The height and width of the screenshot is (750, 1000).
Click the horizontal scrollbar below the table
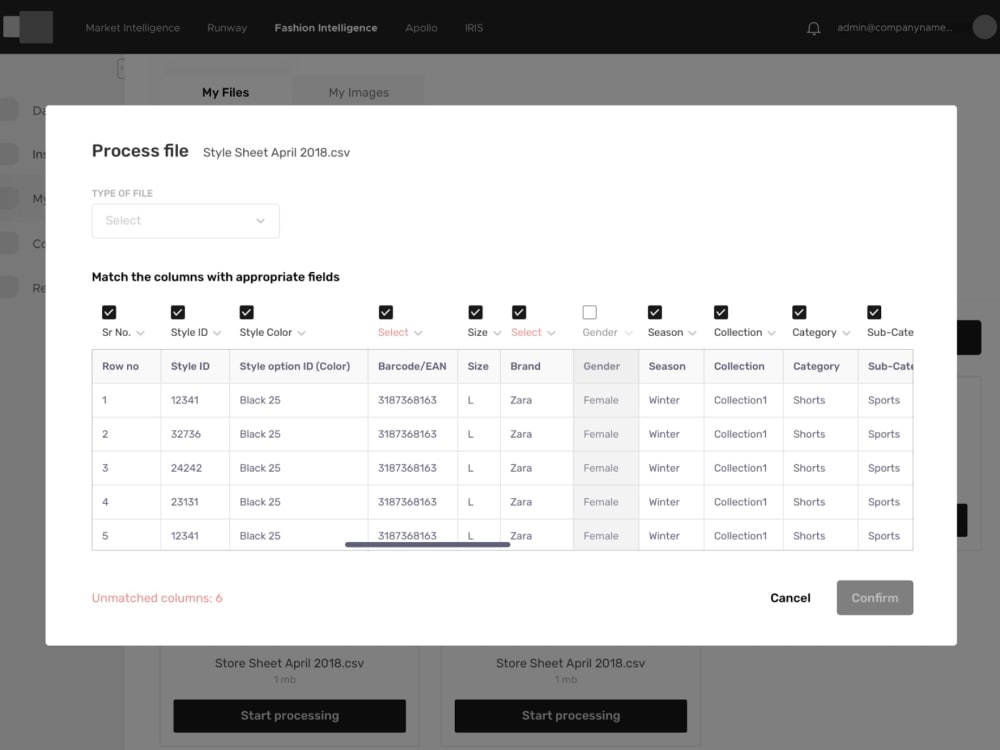[424, 543]
